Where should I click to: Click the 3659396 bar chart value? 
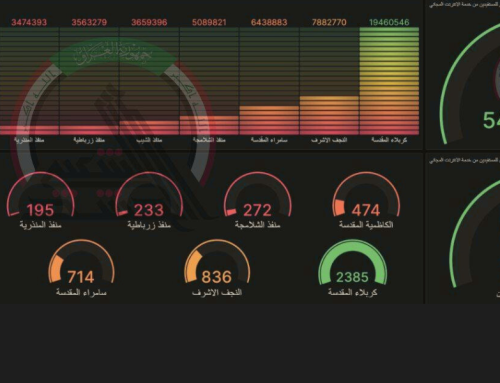point(149,22)
